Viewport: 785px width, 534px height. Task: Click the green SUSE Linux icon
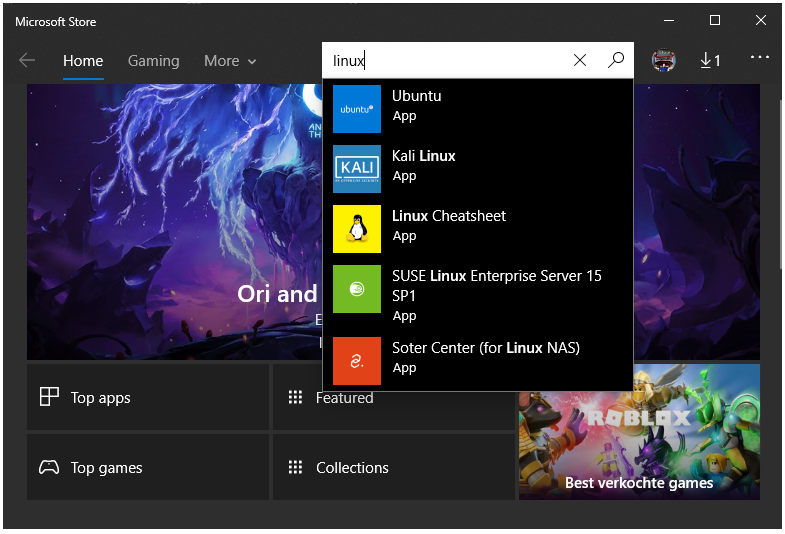357,289
